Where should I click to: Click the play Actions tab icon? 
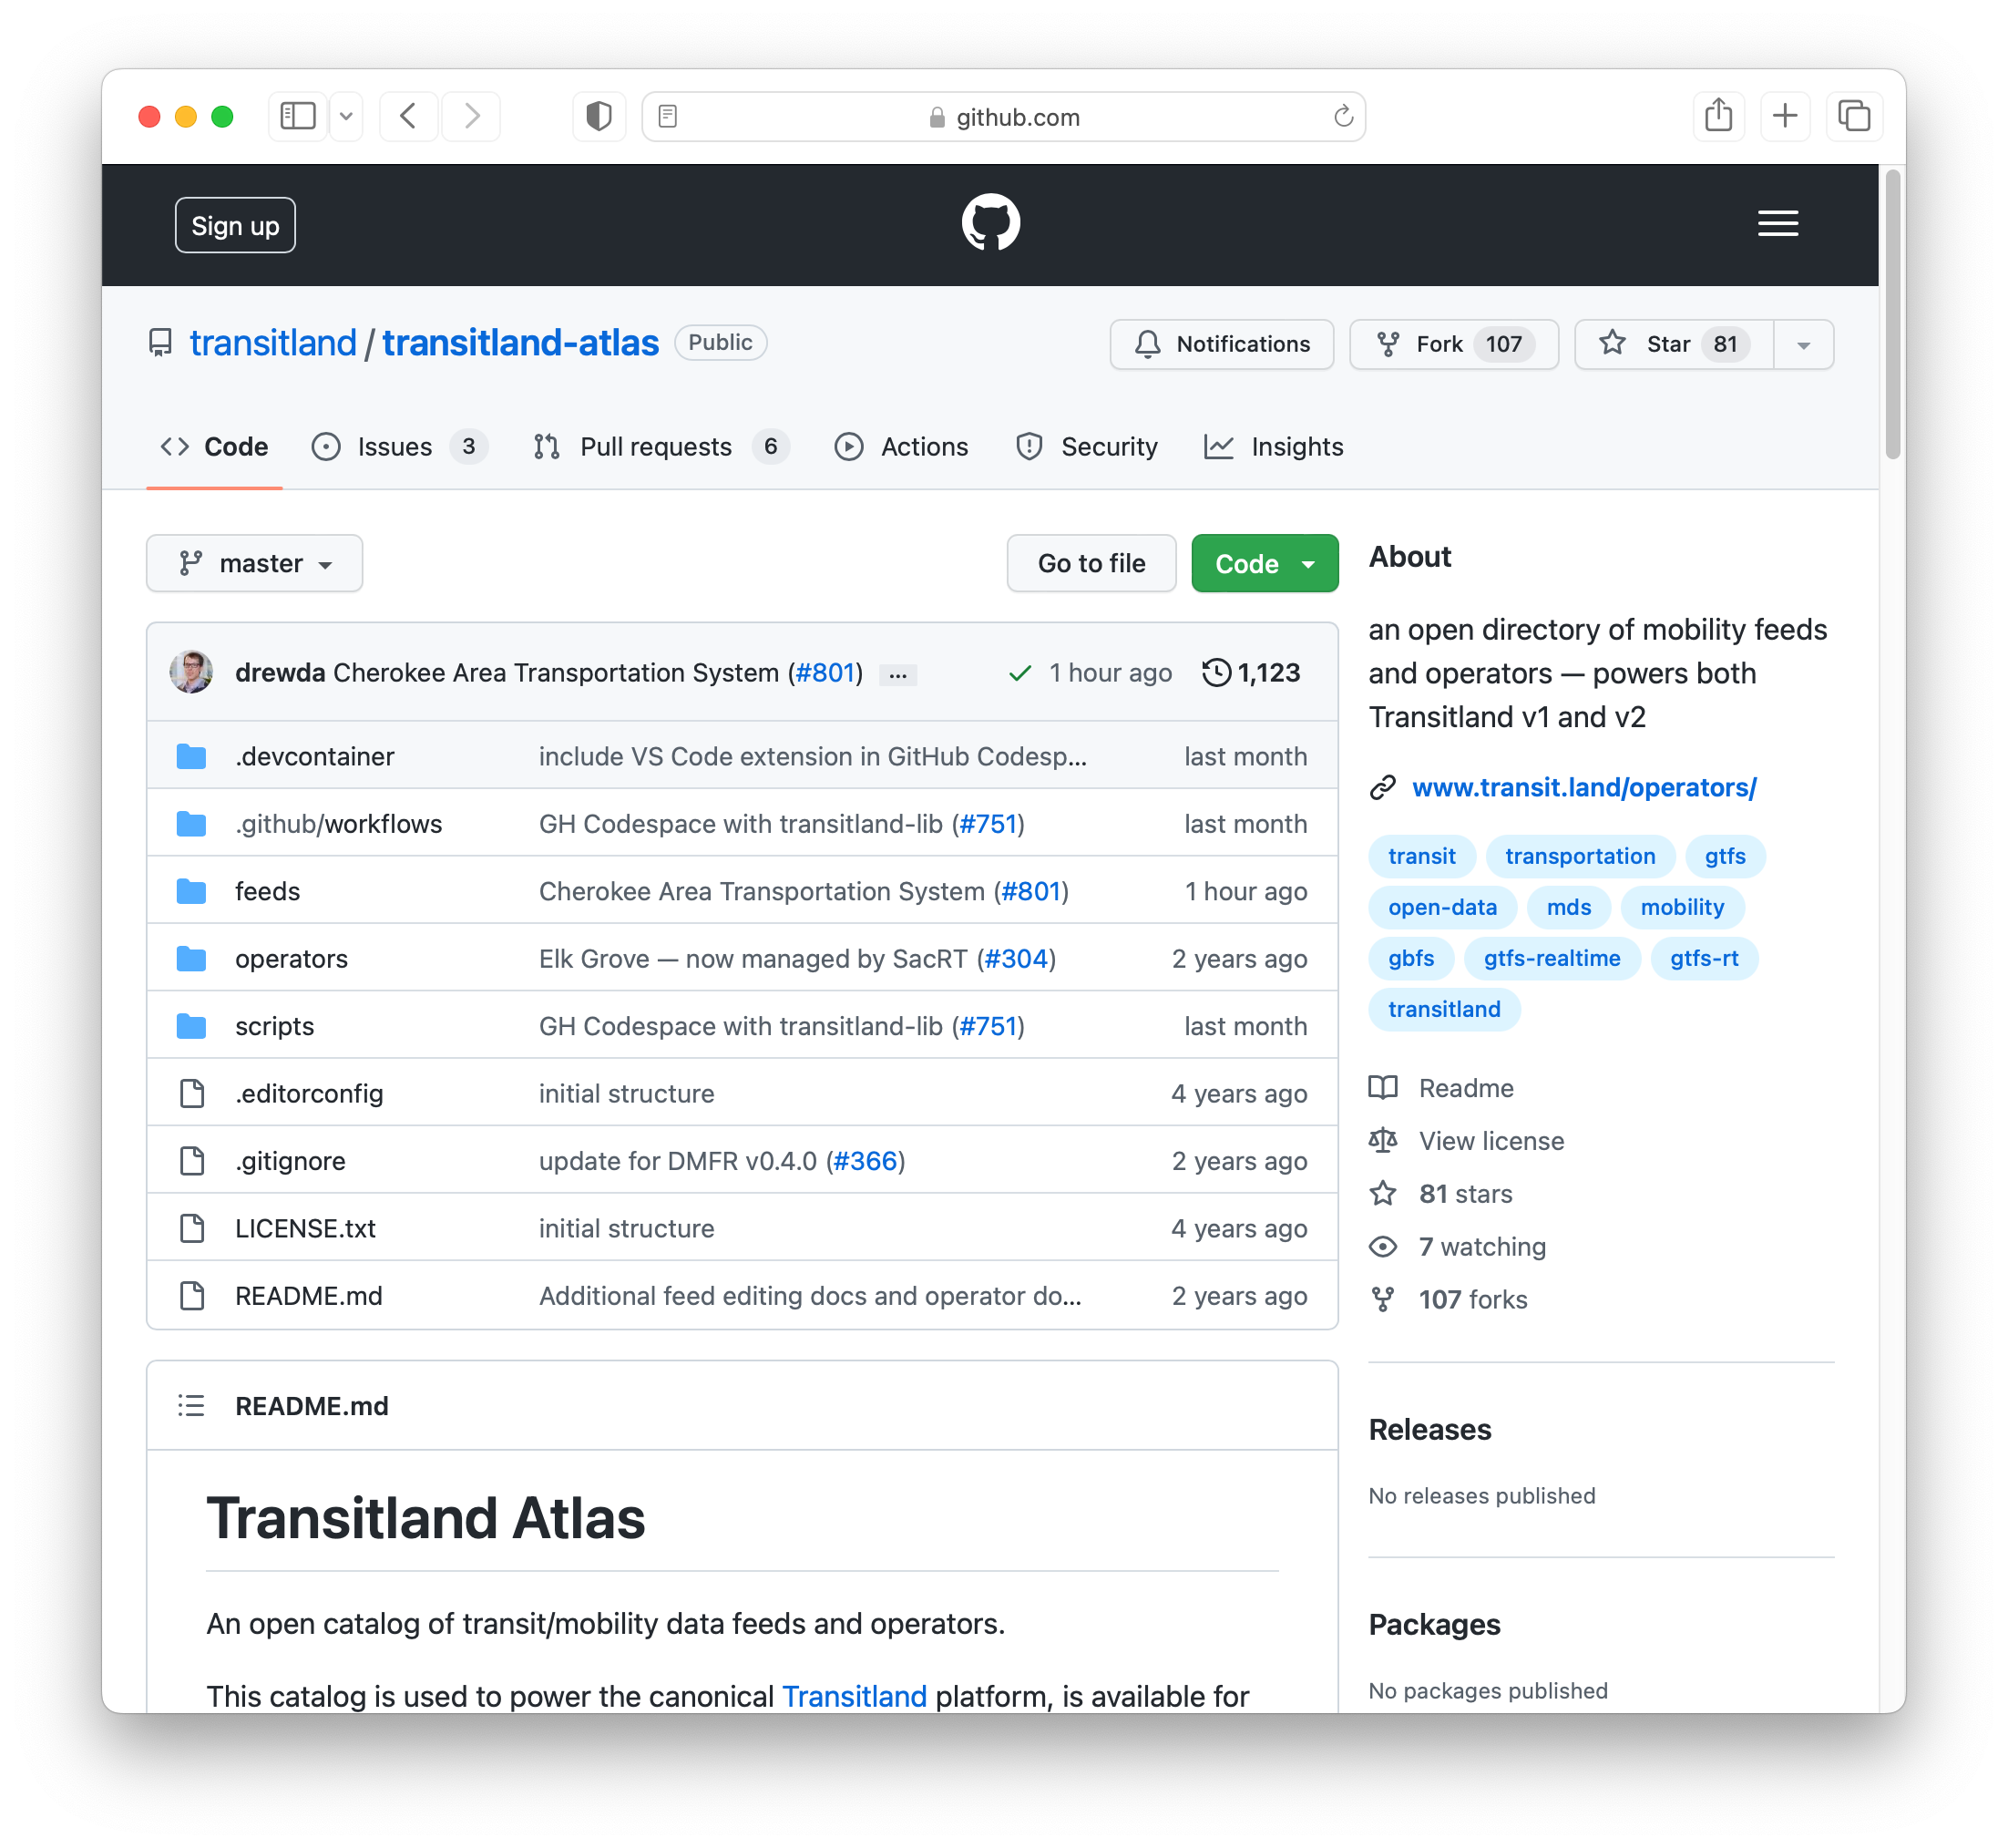[x=846, y=447]
